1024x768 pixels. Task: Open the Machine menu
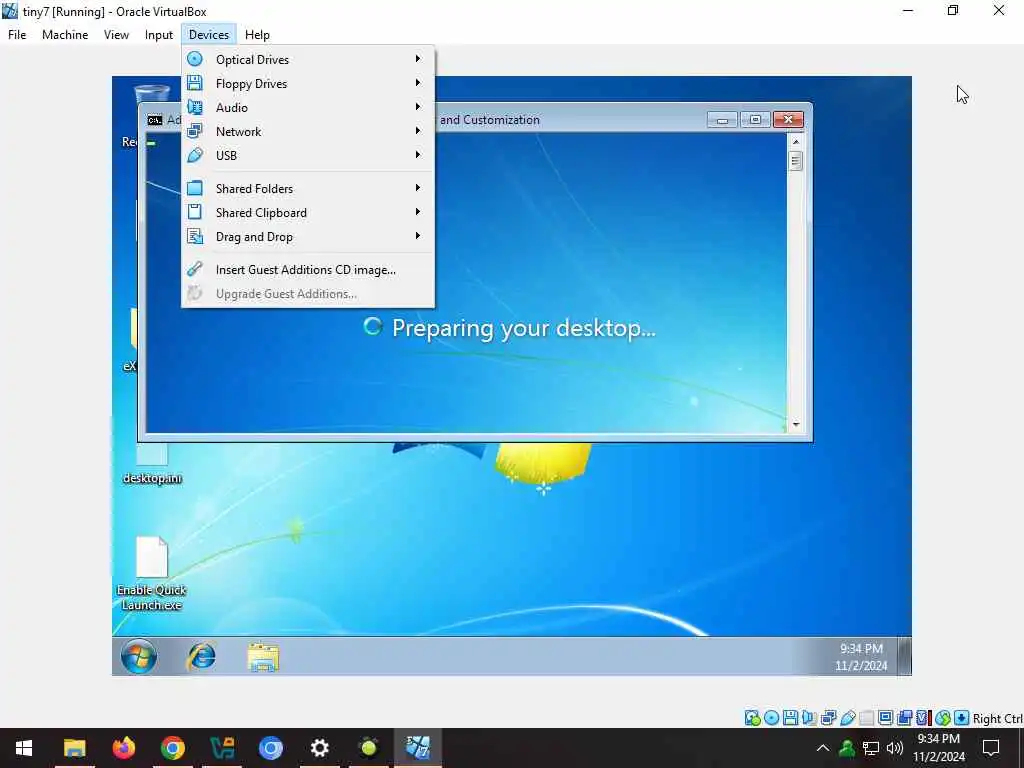[x=65, y=35]
